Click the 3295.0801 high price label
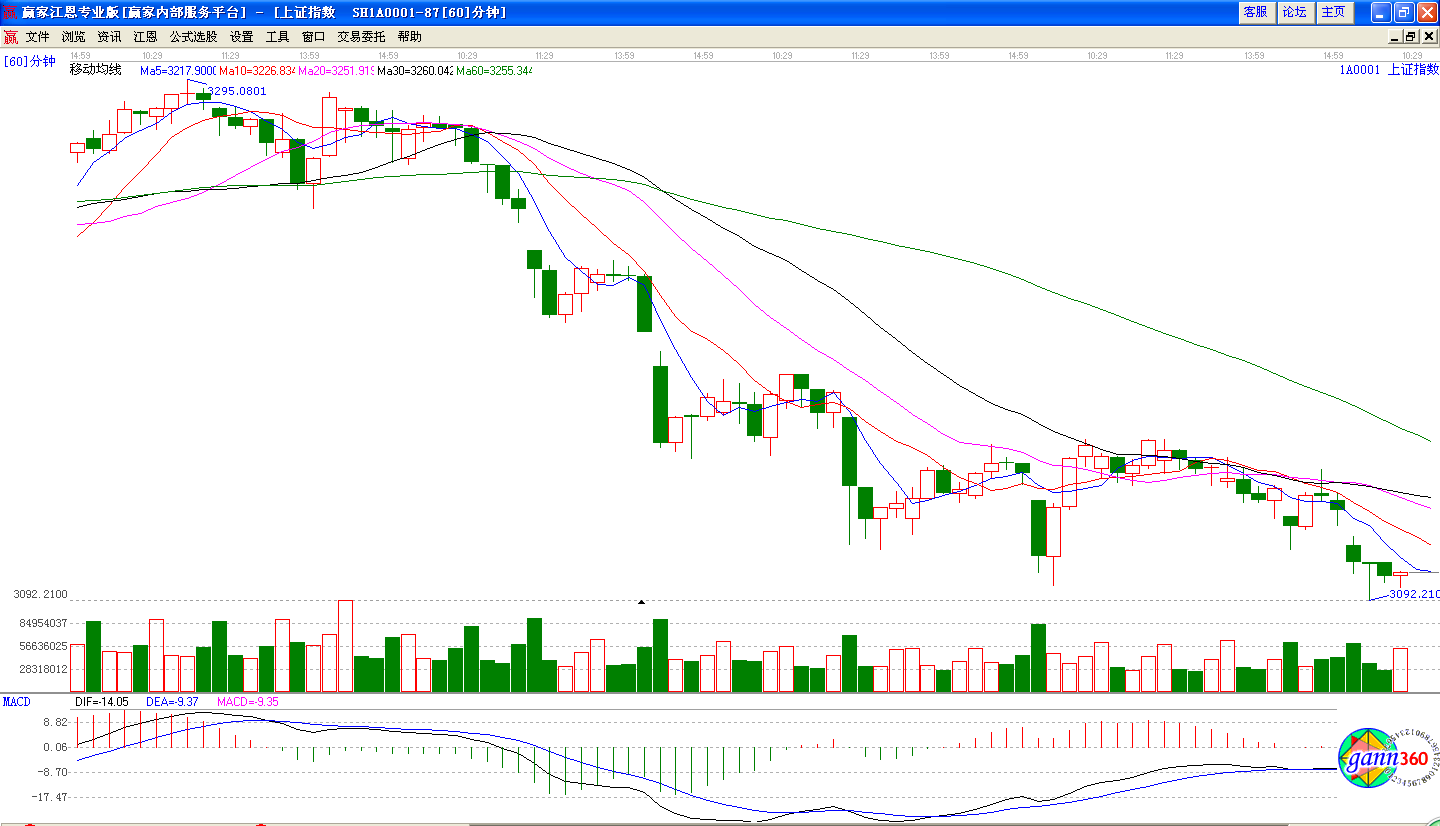1440x826 pixels. tap(237, 91)
